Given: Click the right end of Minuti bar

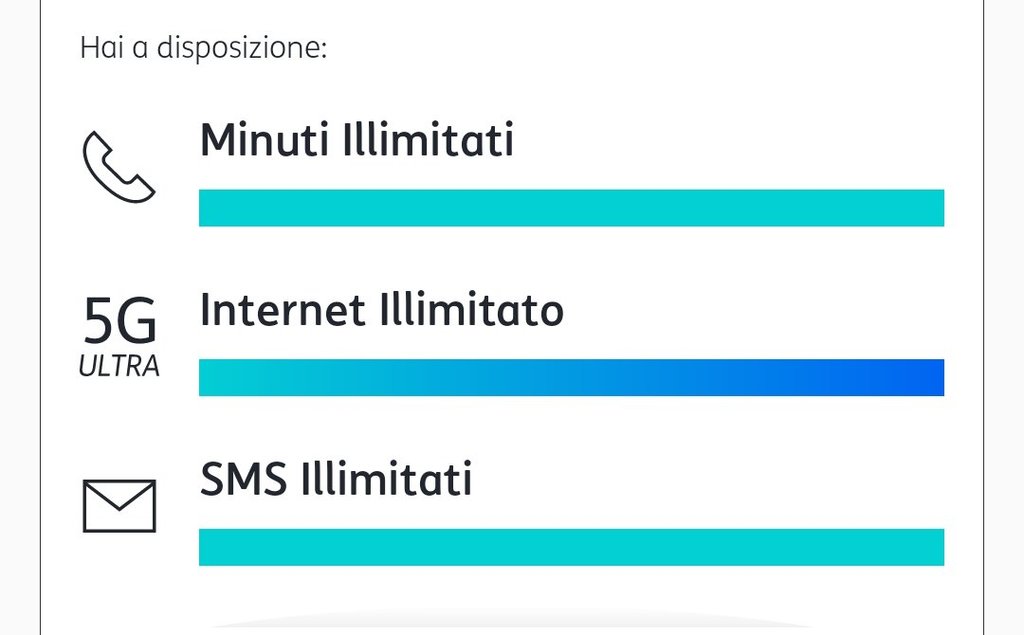Looking at the screenshot, I should coord(928,208).
